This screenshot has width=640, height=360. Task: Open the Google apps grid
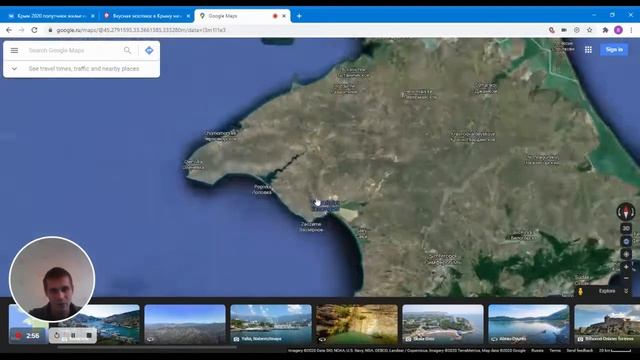(588, 49)
